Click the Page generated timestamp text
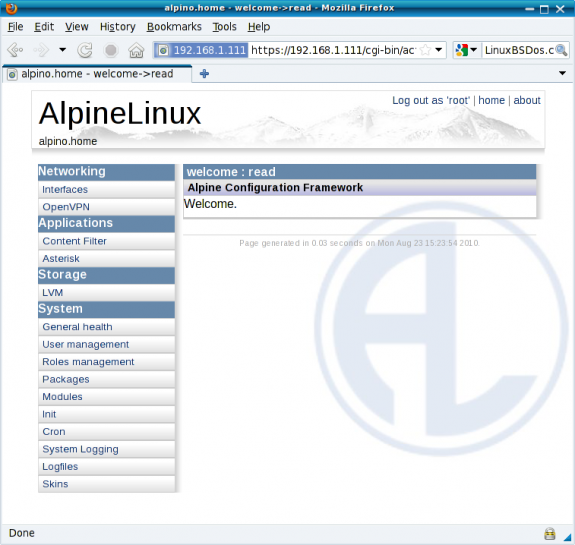This screenshot has height=545, width=575. click(359, 243)
